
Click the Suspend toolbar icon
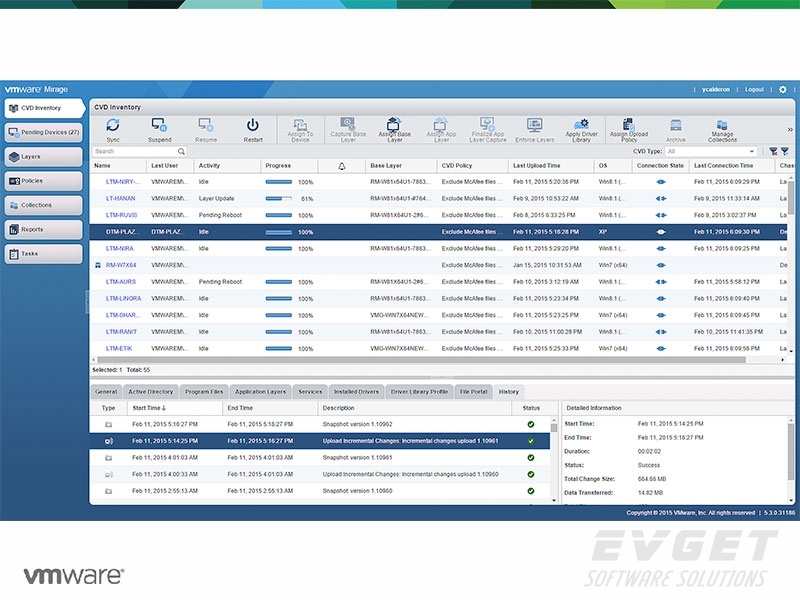tap(159, 125)
